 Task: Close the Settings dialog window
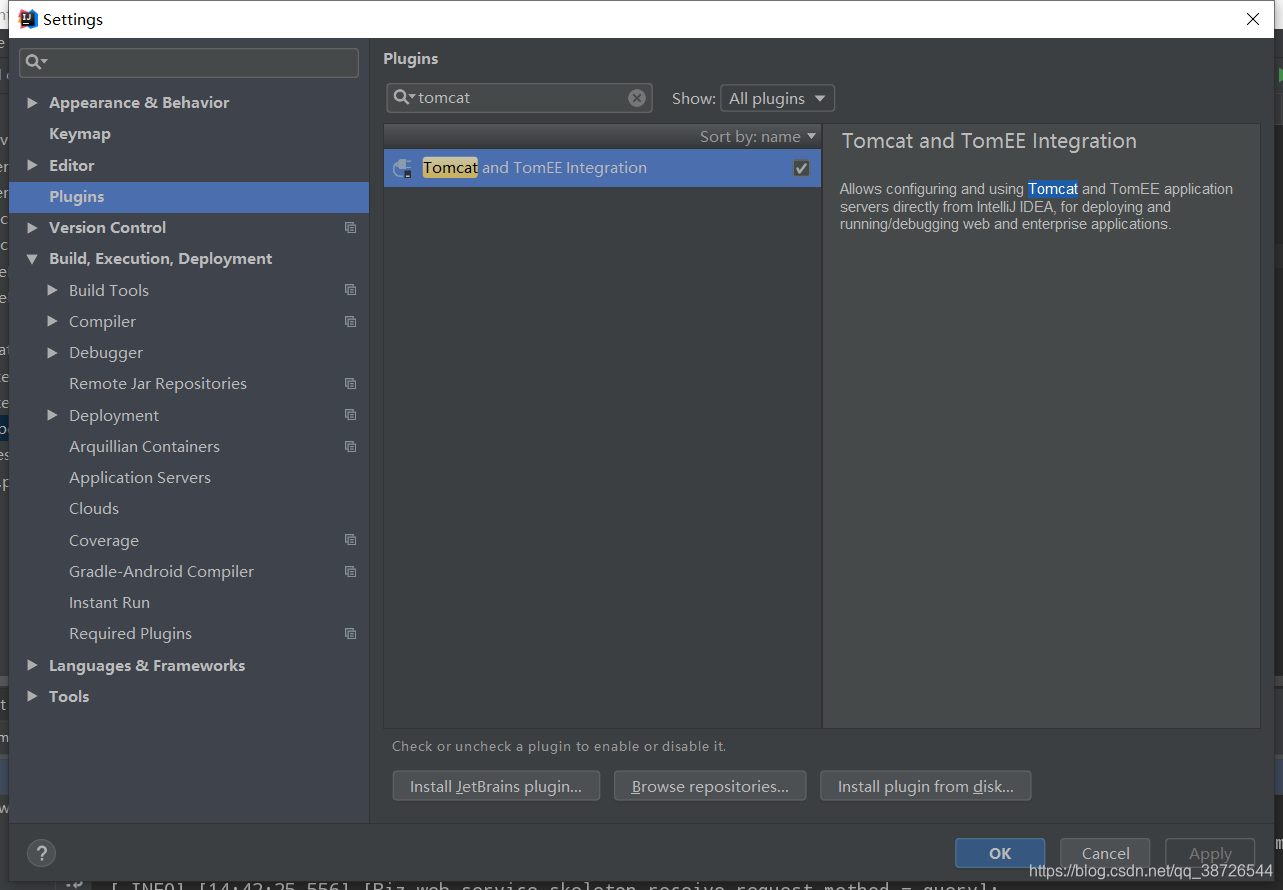click(x=1253, y=19)
